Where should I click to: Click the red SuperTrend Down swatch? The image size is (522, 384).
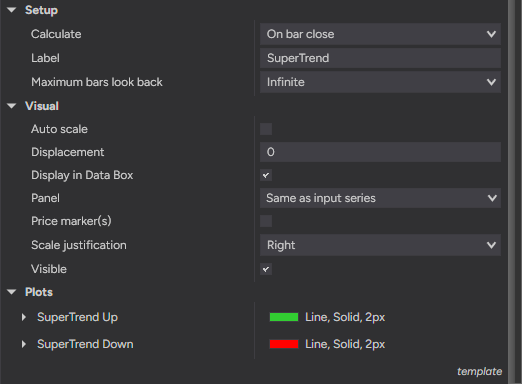[x=284, y=344]
